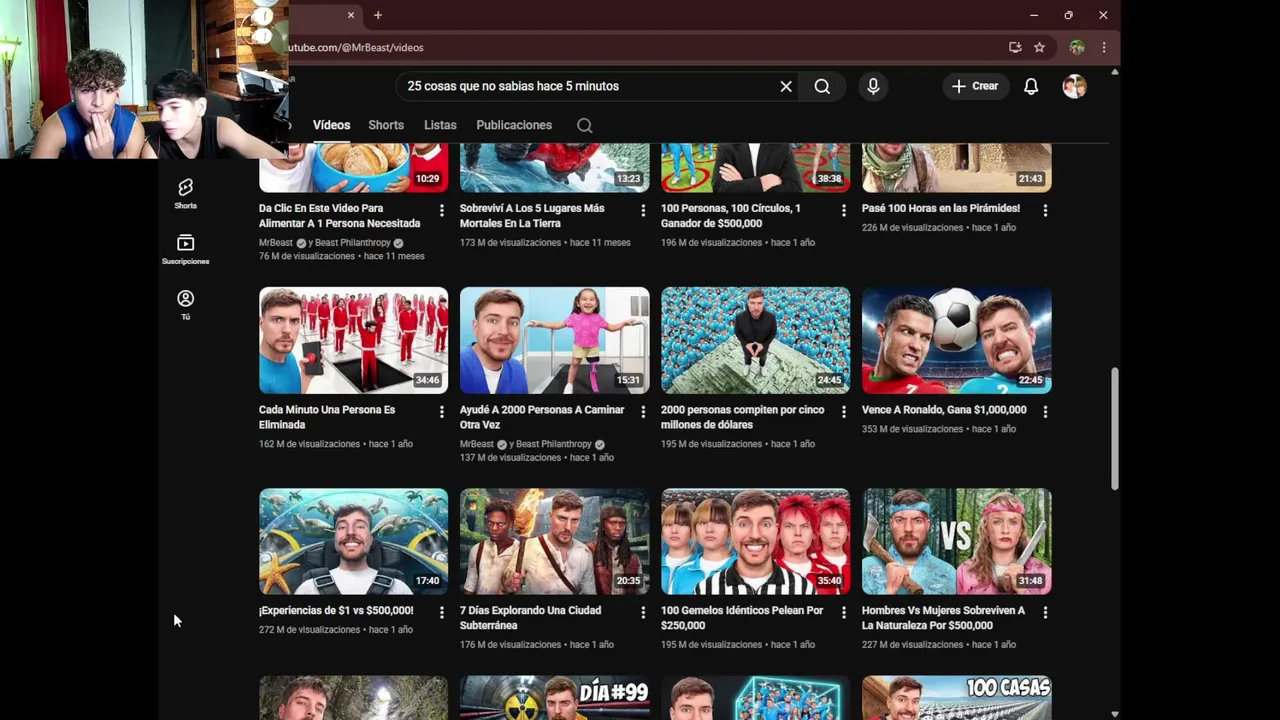This screenshot has height=720, width=1280.
Task: Open title Pasé 100 Horas en las Pirámides
Action: pyautogui.click(x=941, y=208)
